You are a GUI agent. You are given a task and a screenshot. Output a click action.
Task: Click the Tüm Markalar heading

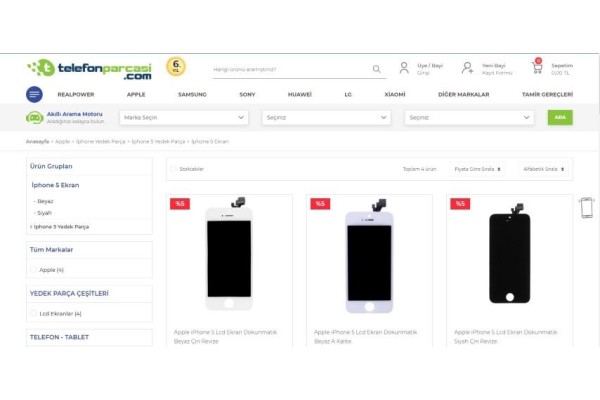pyautogui.click(x=51, y=250)
